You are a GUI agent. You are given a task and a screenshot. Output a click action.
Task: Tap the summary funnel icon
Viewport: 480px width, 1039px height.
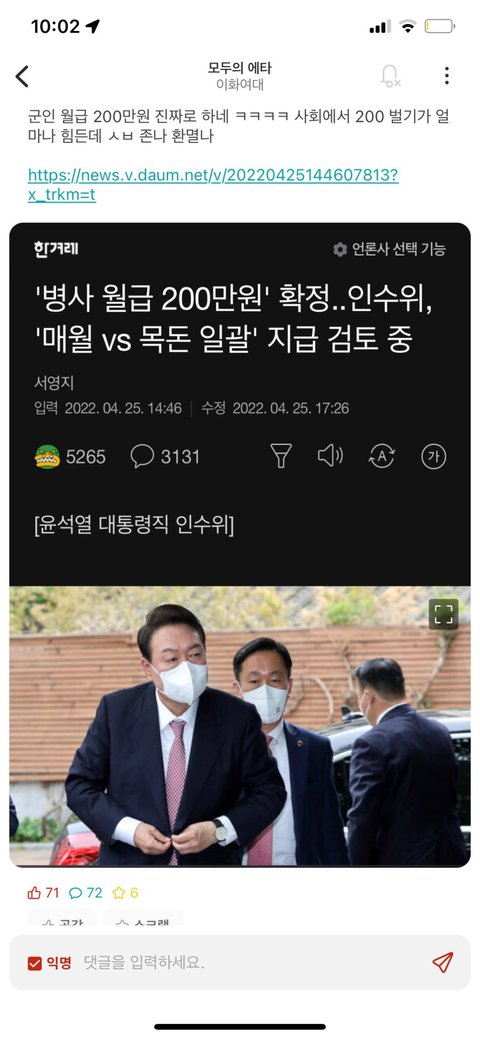click(x=281, y=456)
